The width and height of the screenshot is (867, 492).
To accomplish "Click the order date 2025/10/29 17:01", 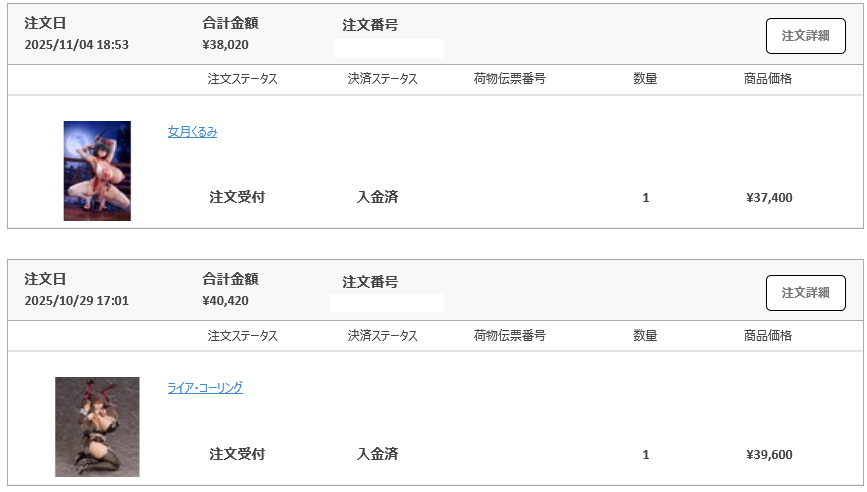I will 77,301.
